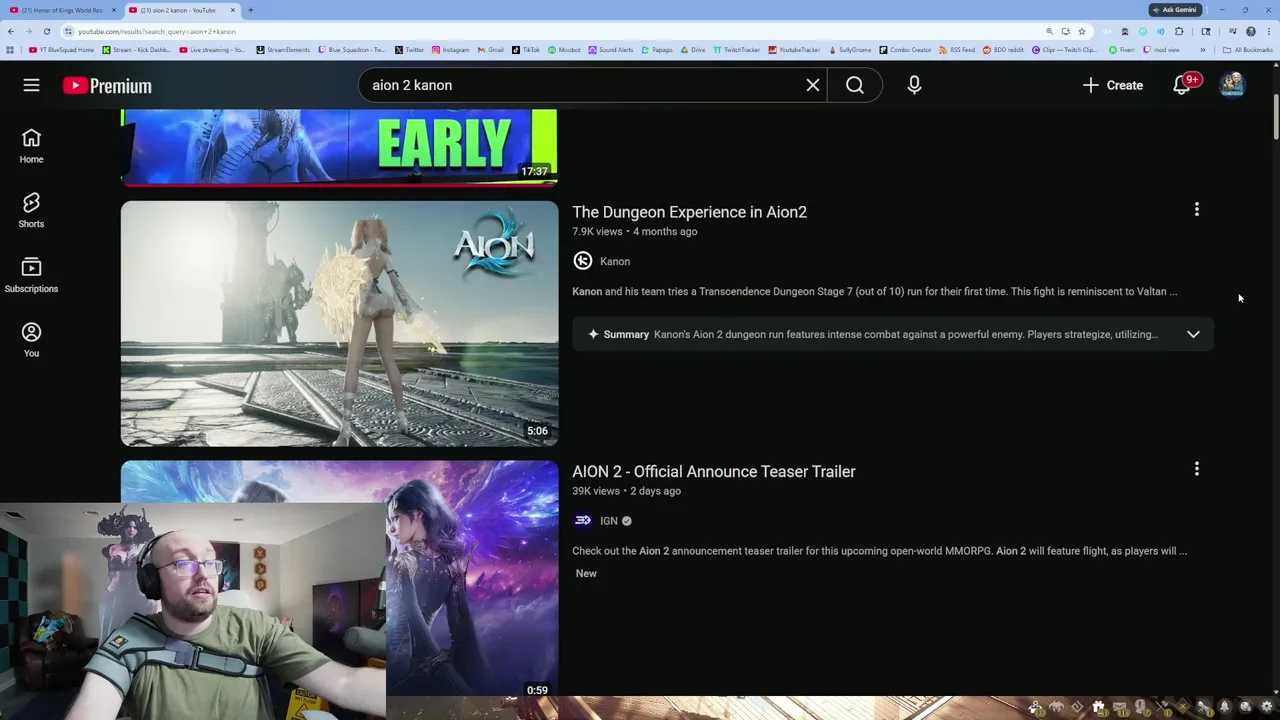This screenshot has width=1280, height=720.
Task: Open the Gmail bookmark
Action: point(491,50)
